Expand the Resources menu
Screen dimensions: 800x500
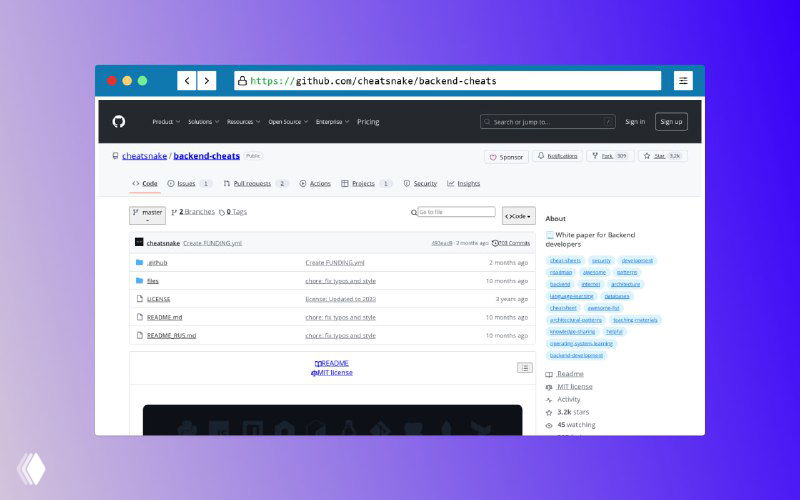tap(243, 122)
